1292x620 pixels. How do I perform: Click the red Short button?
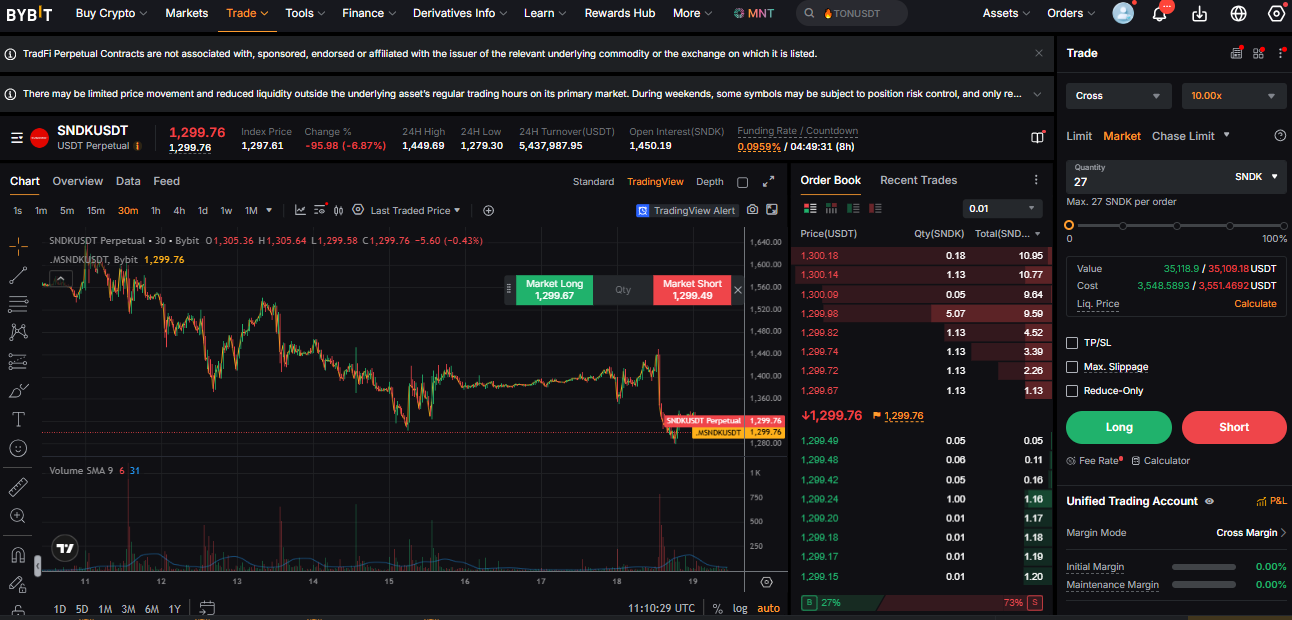[x=1234, y=427]
